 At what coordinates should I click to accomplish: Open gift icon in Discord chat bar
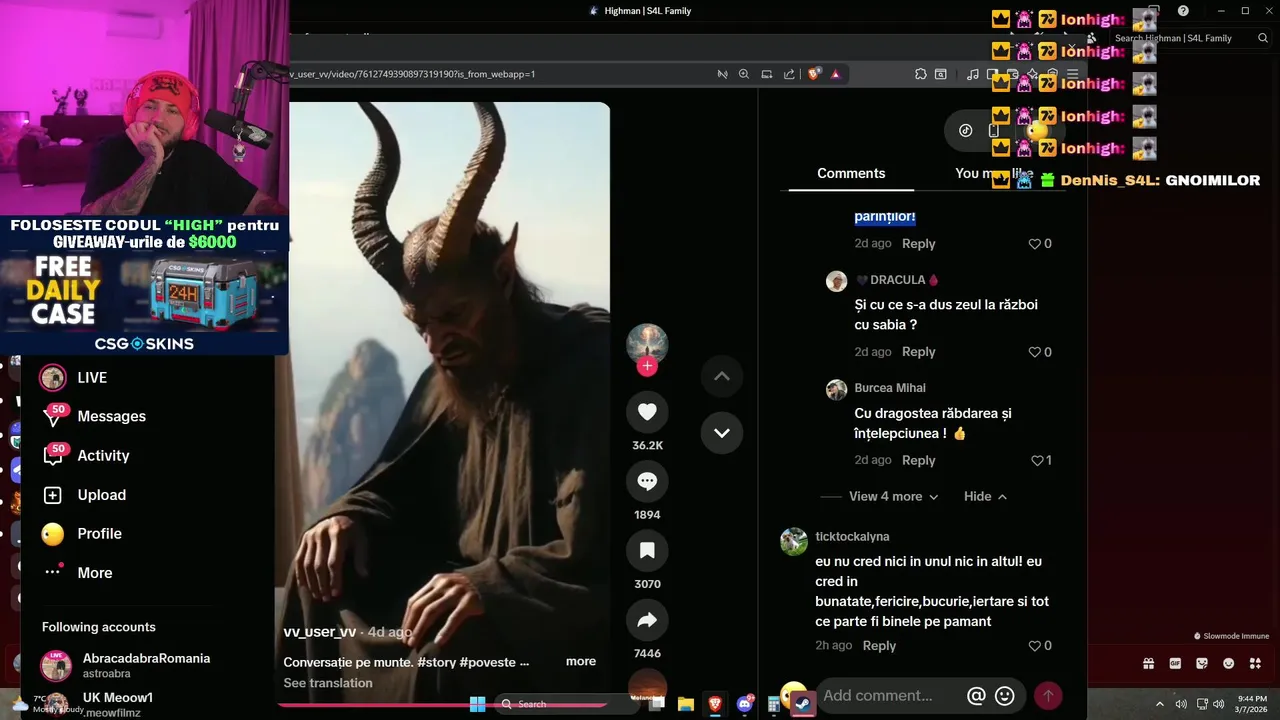pos(1148,663)
